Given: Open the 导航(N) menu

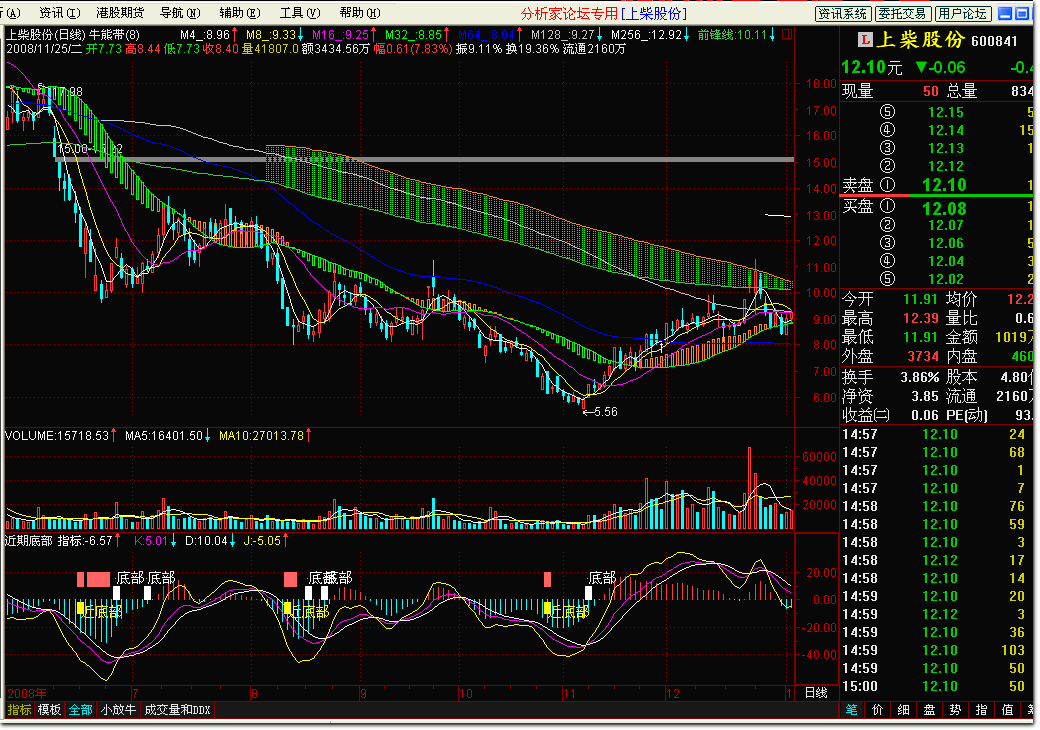Looking at the screenshot, I should pyautogui.click(x=180, y=13).
